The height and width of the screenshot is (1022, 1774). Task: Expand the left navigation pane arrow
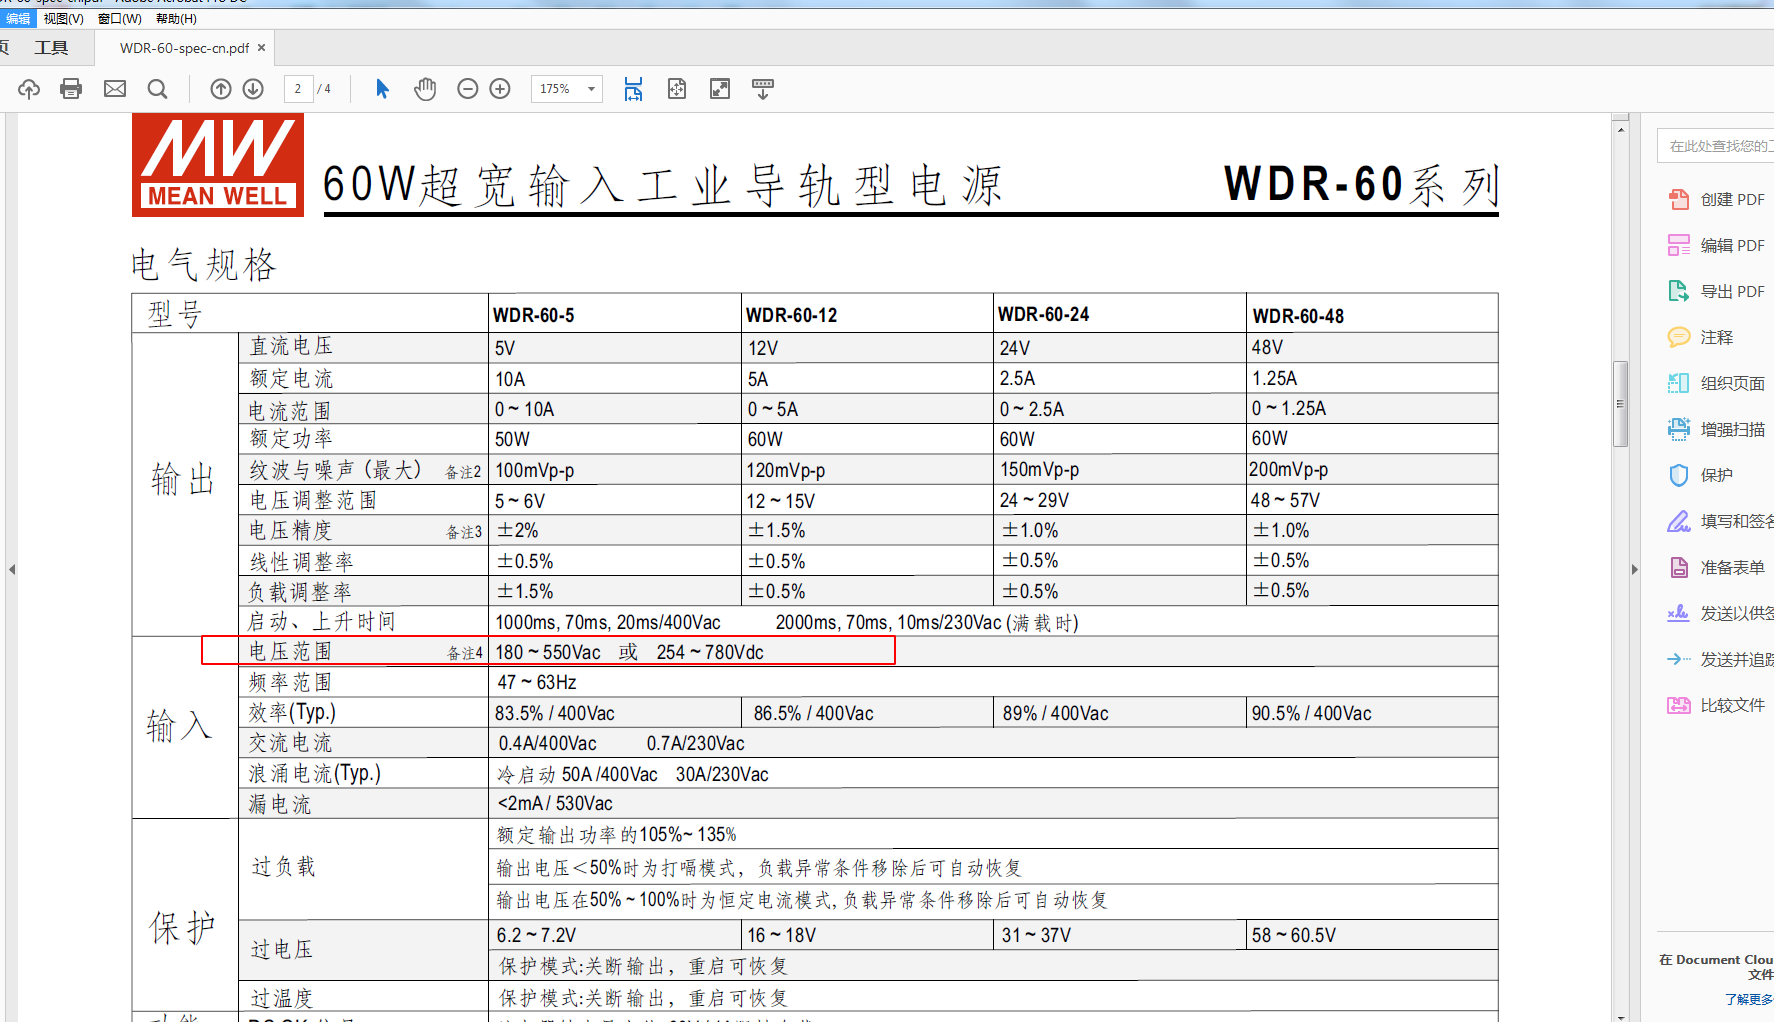point(12,569)
